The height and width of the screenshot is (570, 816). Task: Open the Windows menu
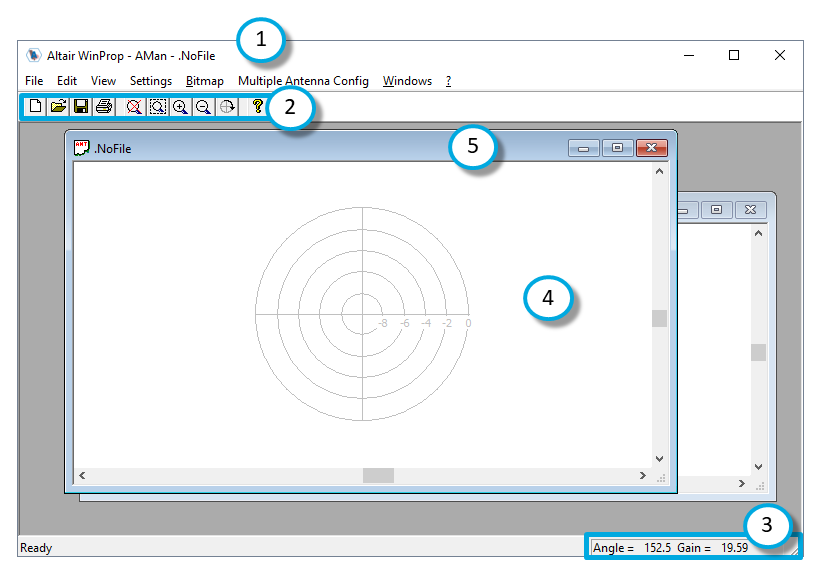point(407,81)
